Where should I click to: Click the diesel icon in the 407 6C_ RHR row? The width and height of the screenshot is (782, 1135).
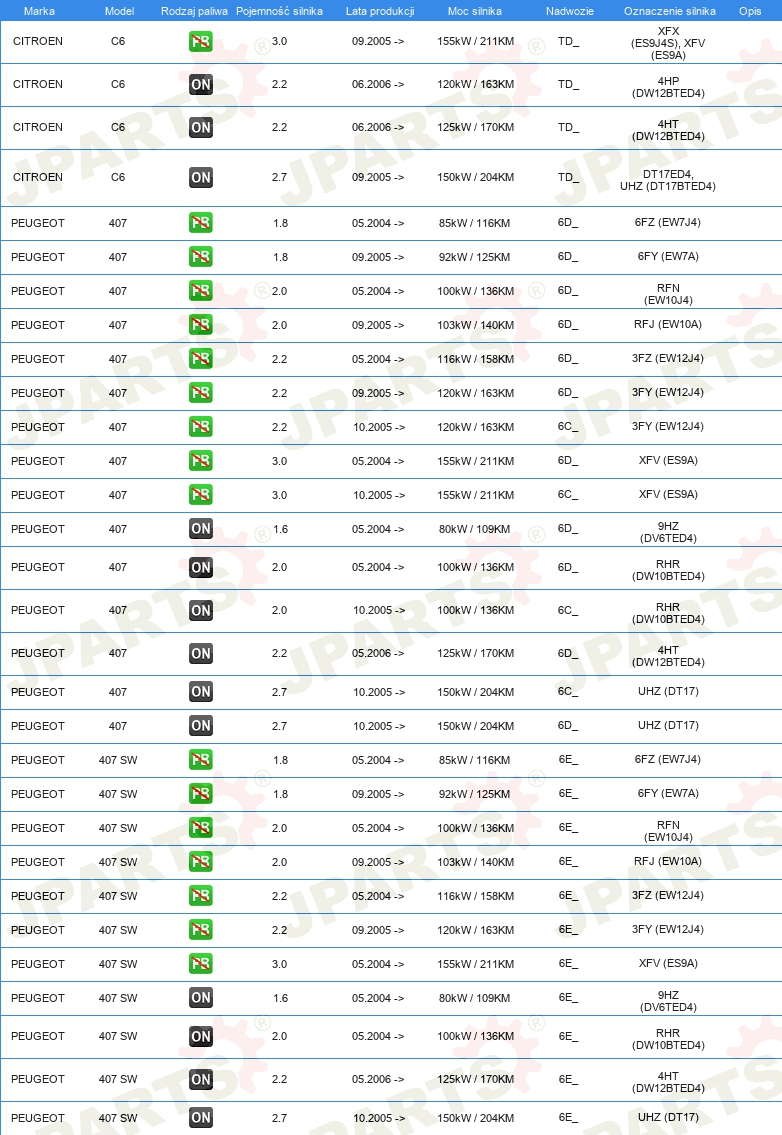point(201,610)
